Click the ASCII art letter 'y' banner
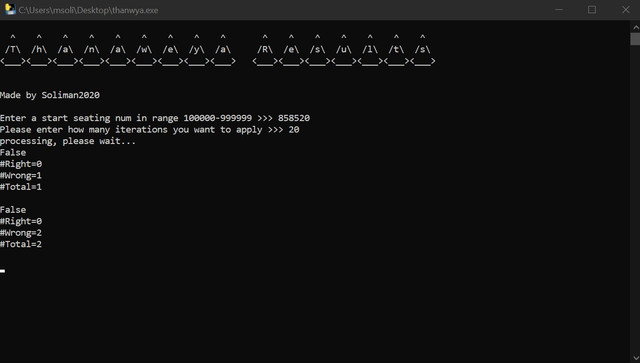Screen dimensions: 640x363 pyautogui.click(x=196, y=50)
